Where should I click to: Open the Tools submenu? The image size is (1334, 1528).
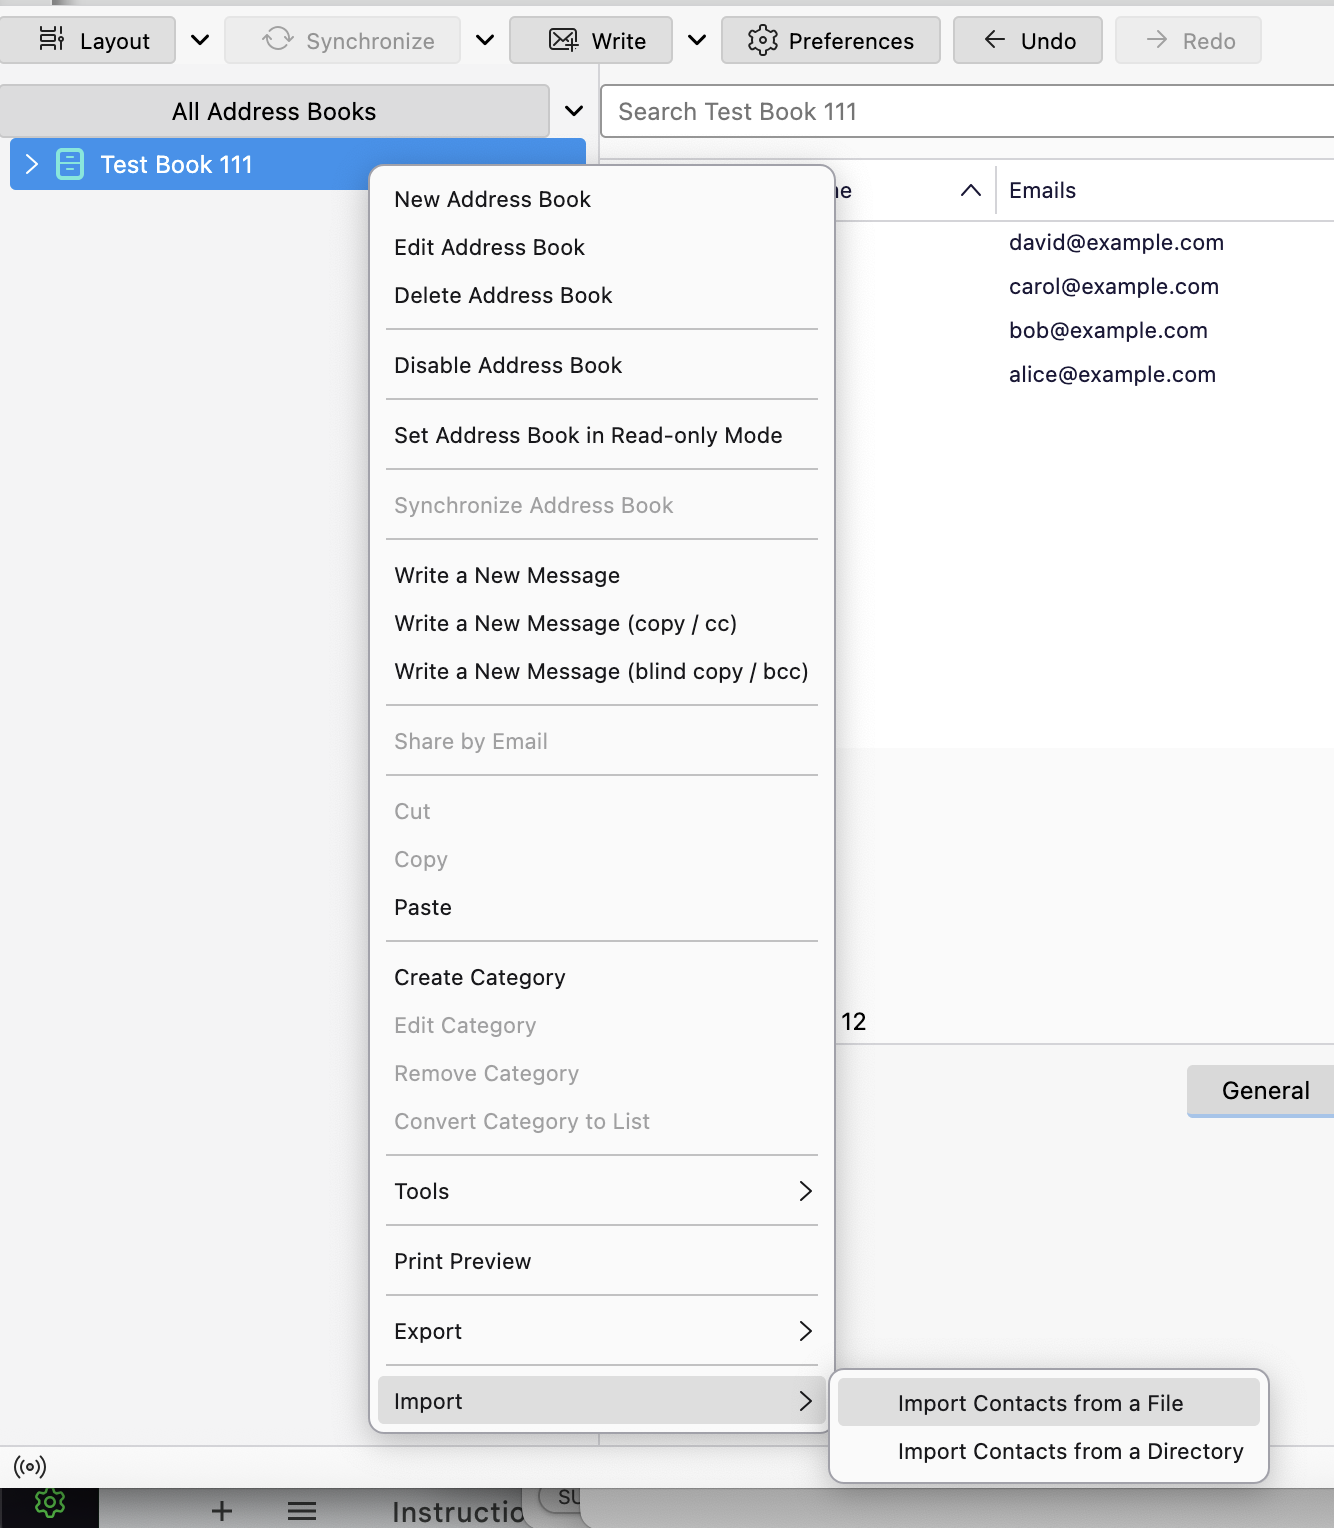(x=601, y=1191)
